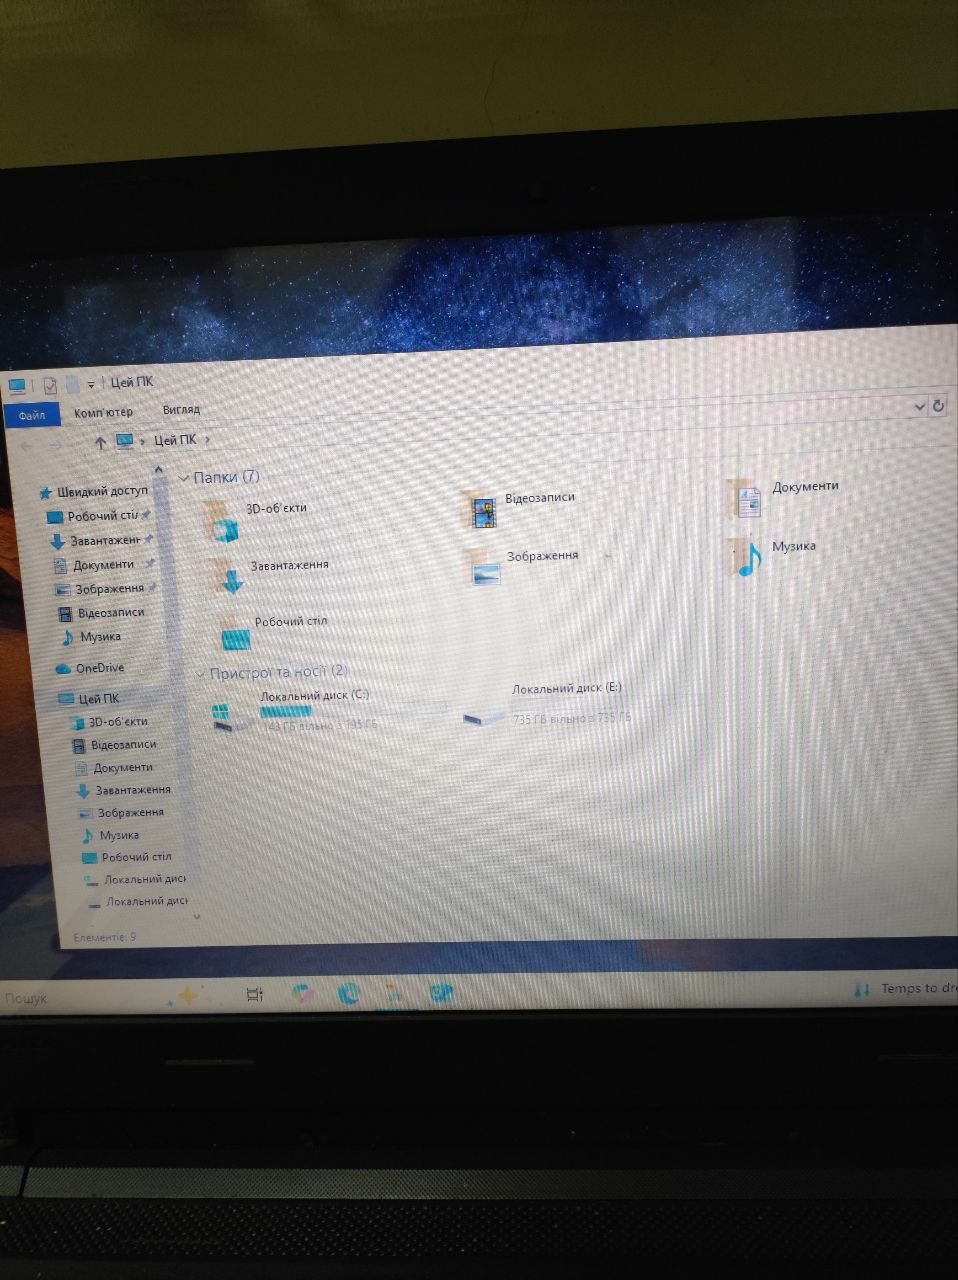Screen dimensions: 958x1280
Task: Collapse the Пристрої та носії group
Action: [200, 674]
